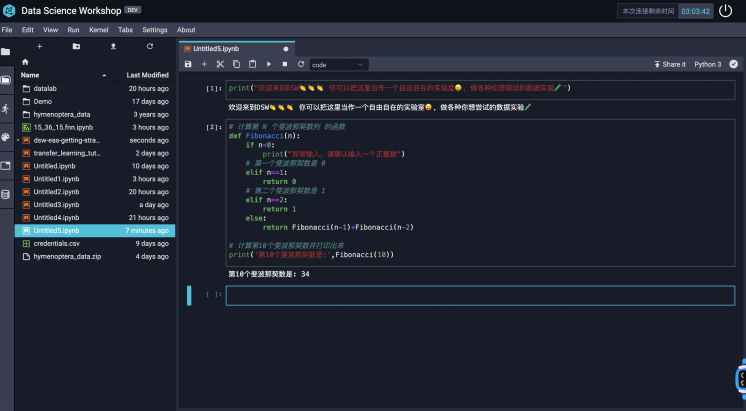Image resolution: width=746 pixels, height=411 pixels.
Task: Paste cell from clipboard icon
Action: 252,64
